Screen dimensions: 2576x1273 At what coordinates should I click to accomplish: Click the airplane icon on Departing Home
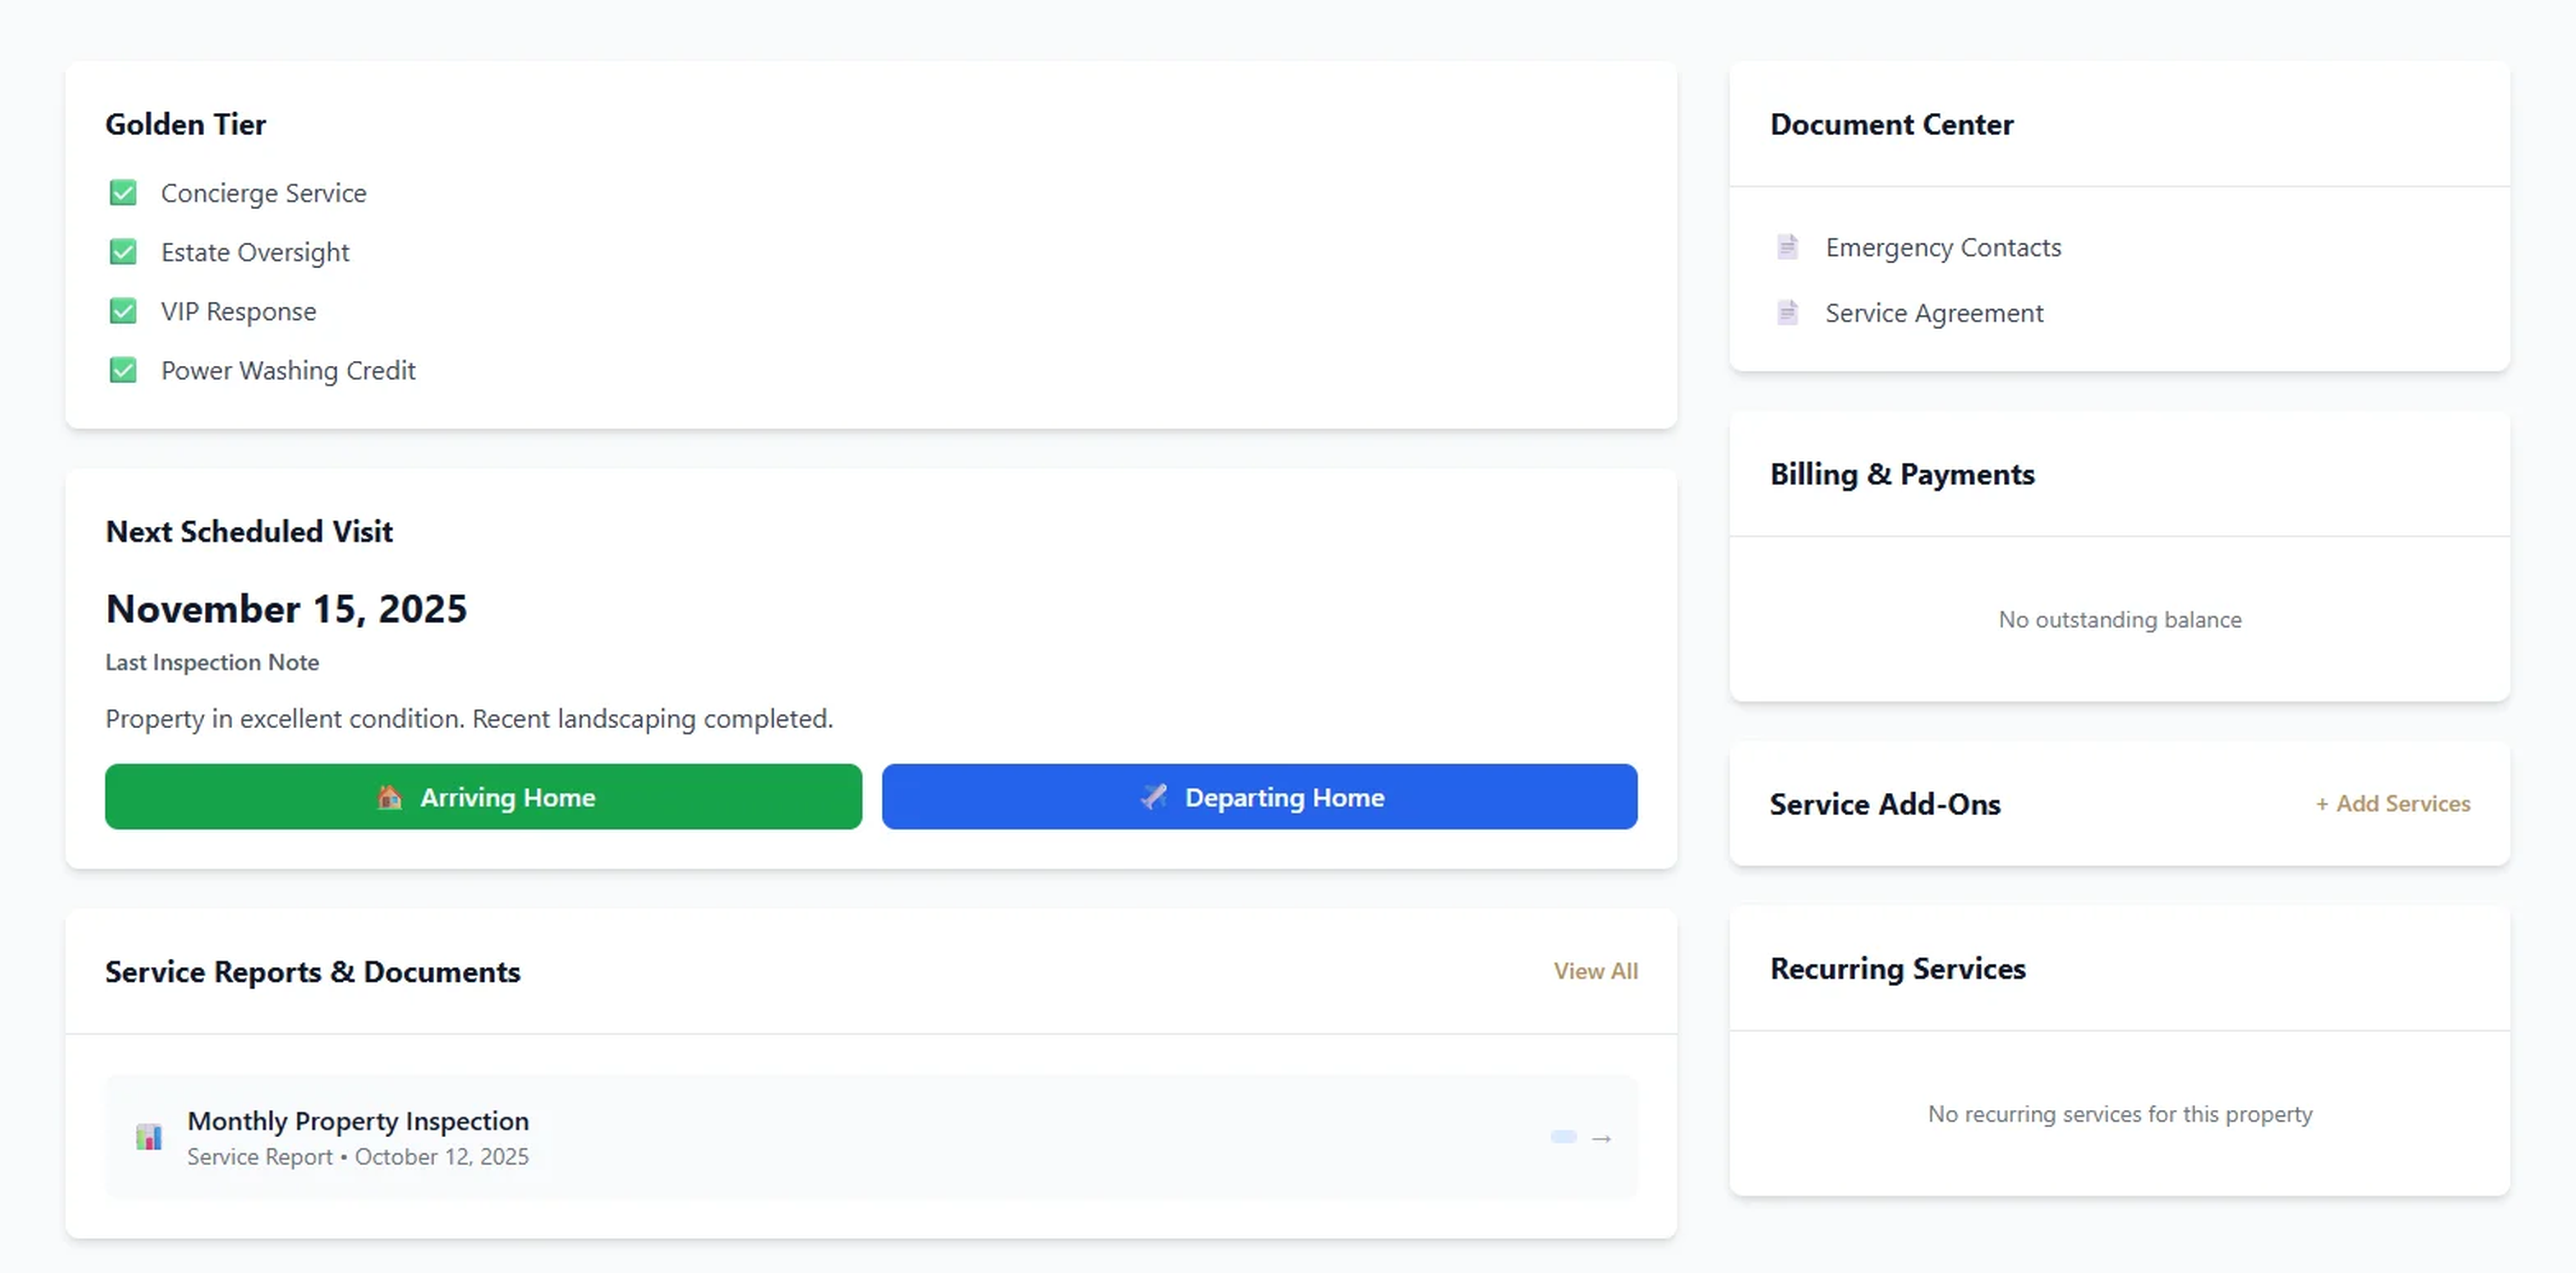click(x=1153, y=797)
